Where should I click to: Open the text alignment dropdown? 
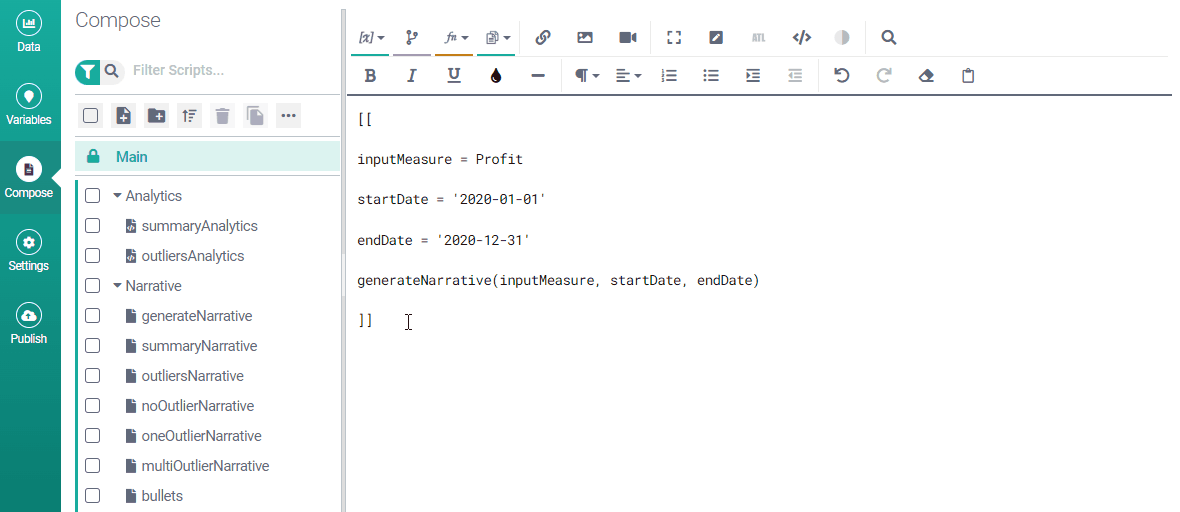click(628, 76)
